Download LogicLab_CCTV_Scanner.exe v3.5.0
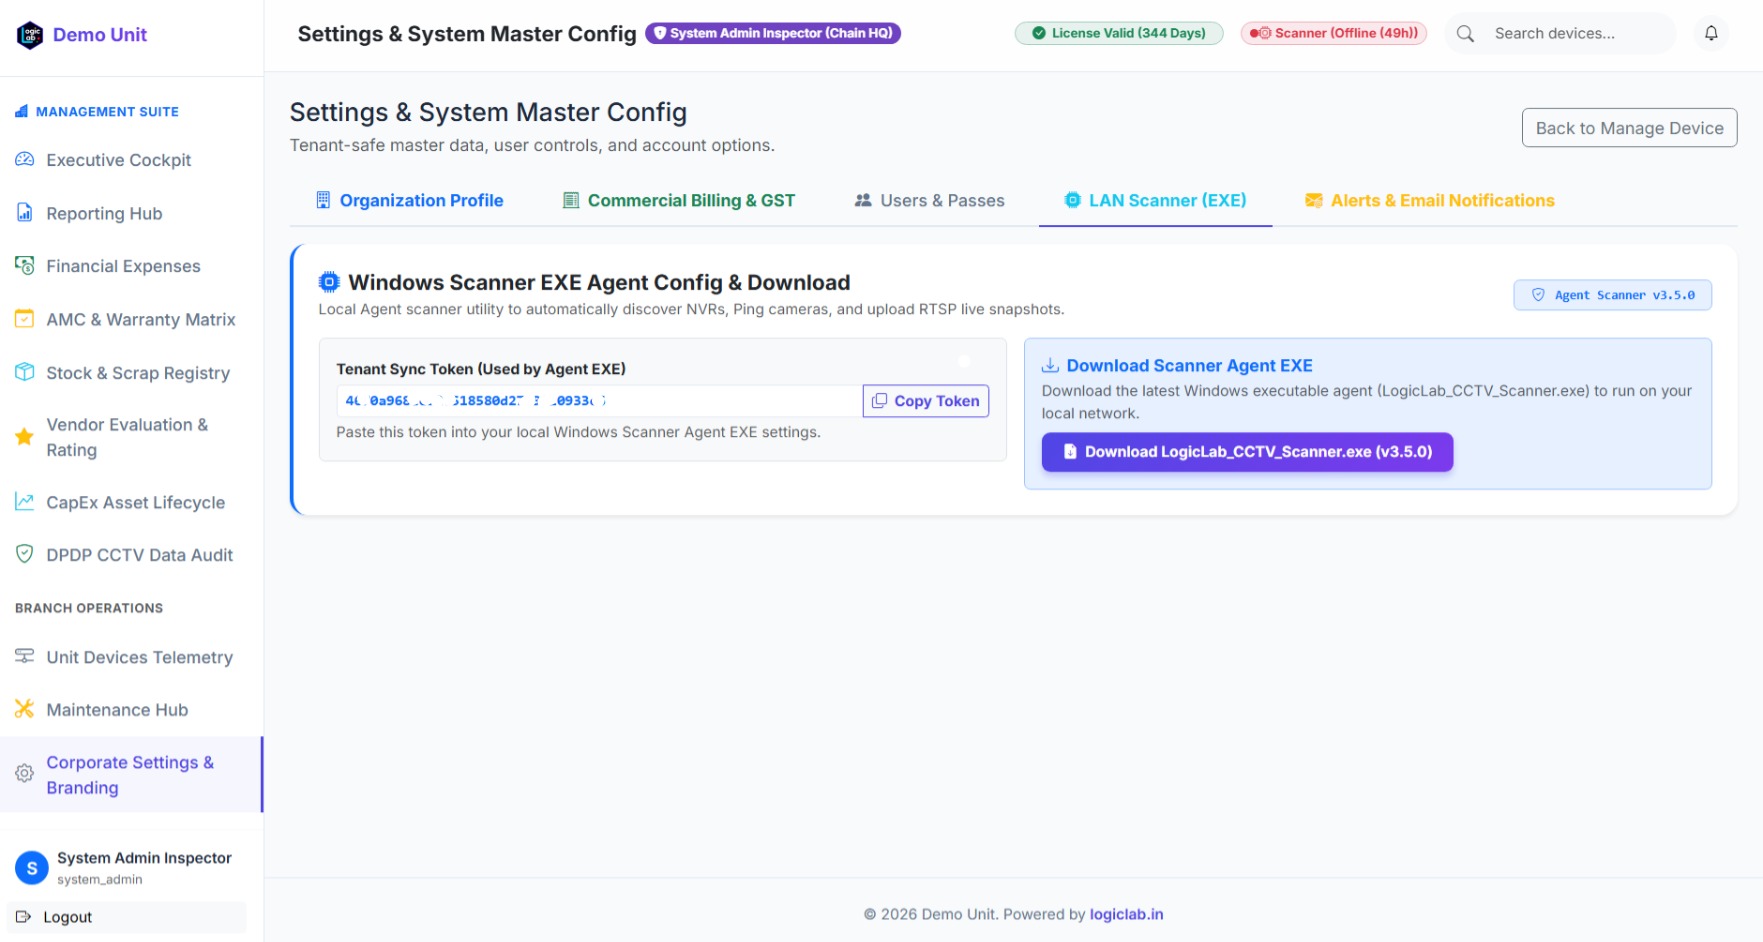Image resolution: width=1763 pixels, height=942 pixels. [1247, 452]
